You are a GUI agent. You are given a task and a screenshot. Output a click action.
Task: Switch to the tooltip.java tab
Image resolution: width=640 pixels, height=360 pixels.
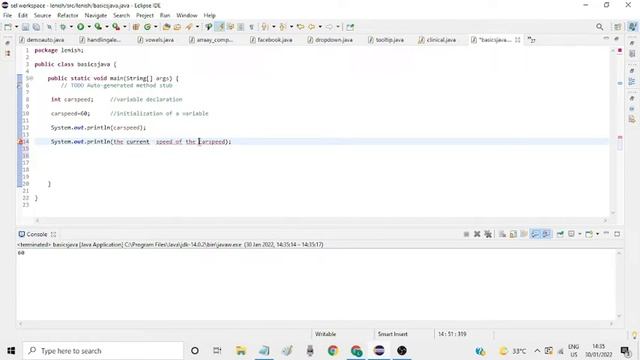tap(386, 40)
